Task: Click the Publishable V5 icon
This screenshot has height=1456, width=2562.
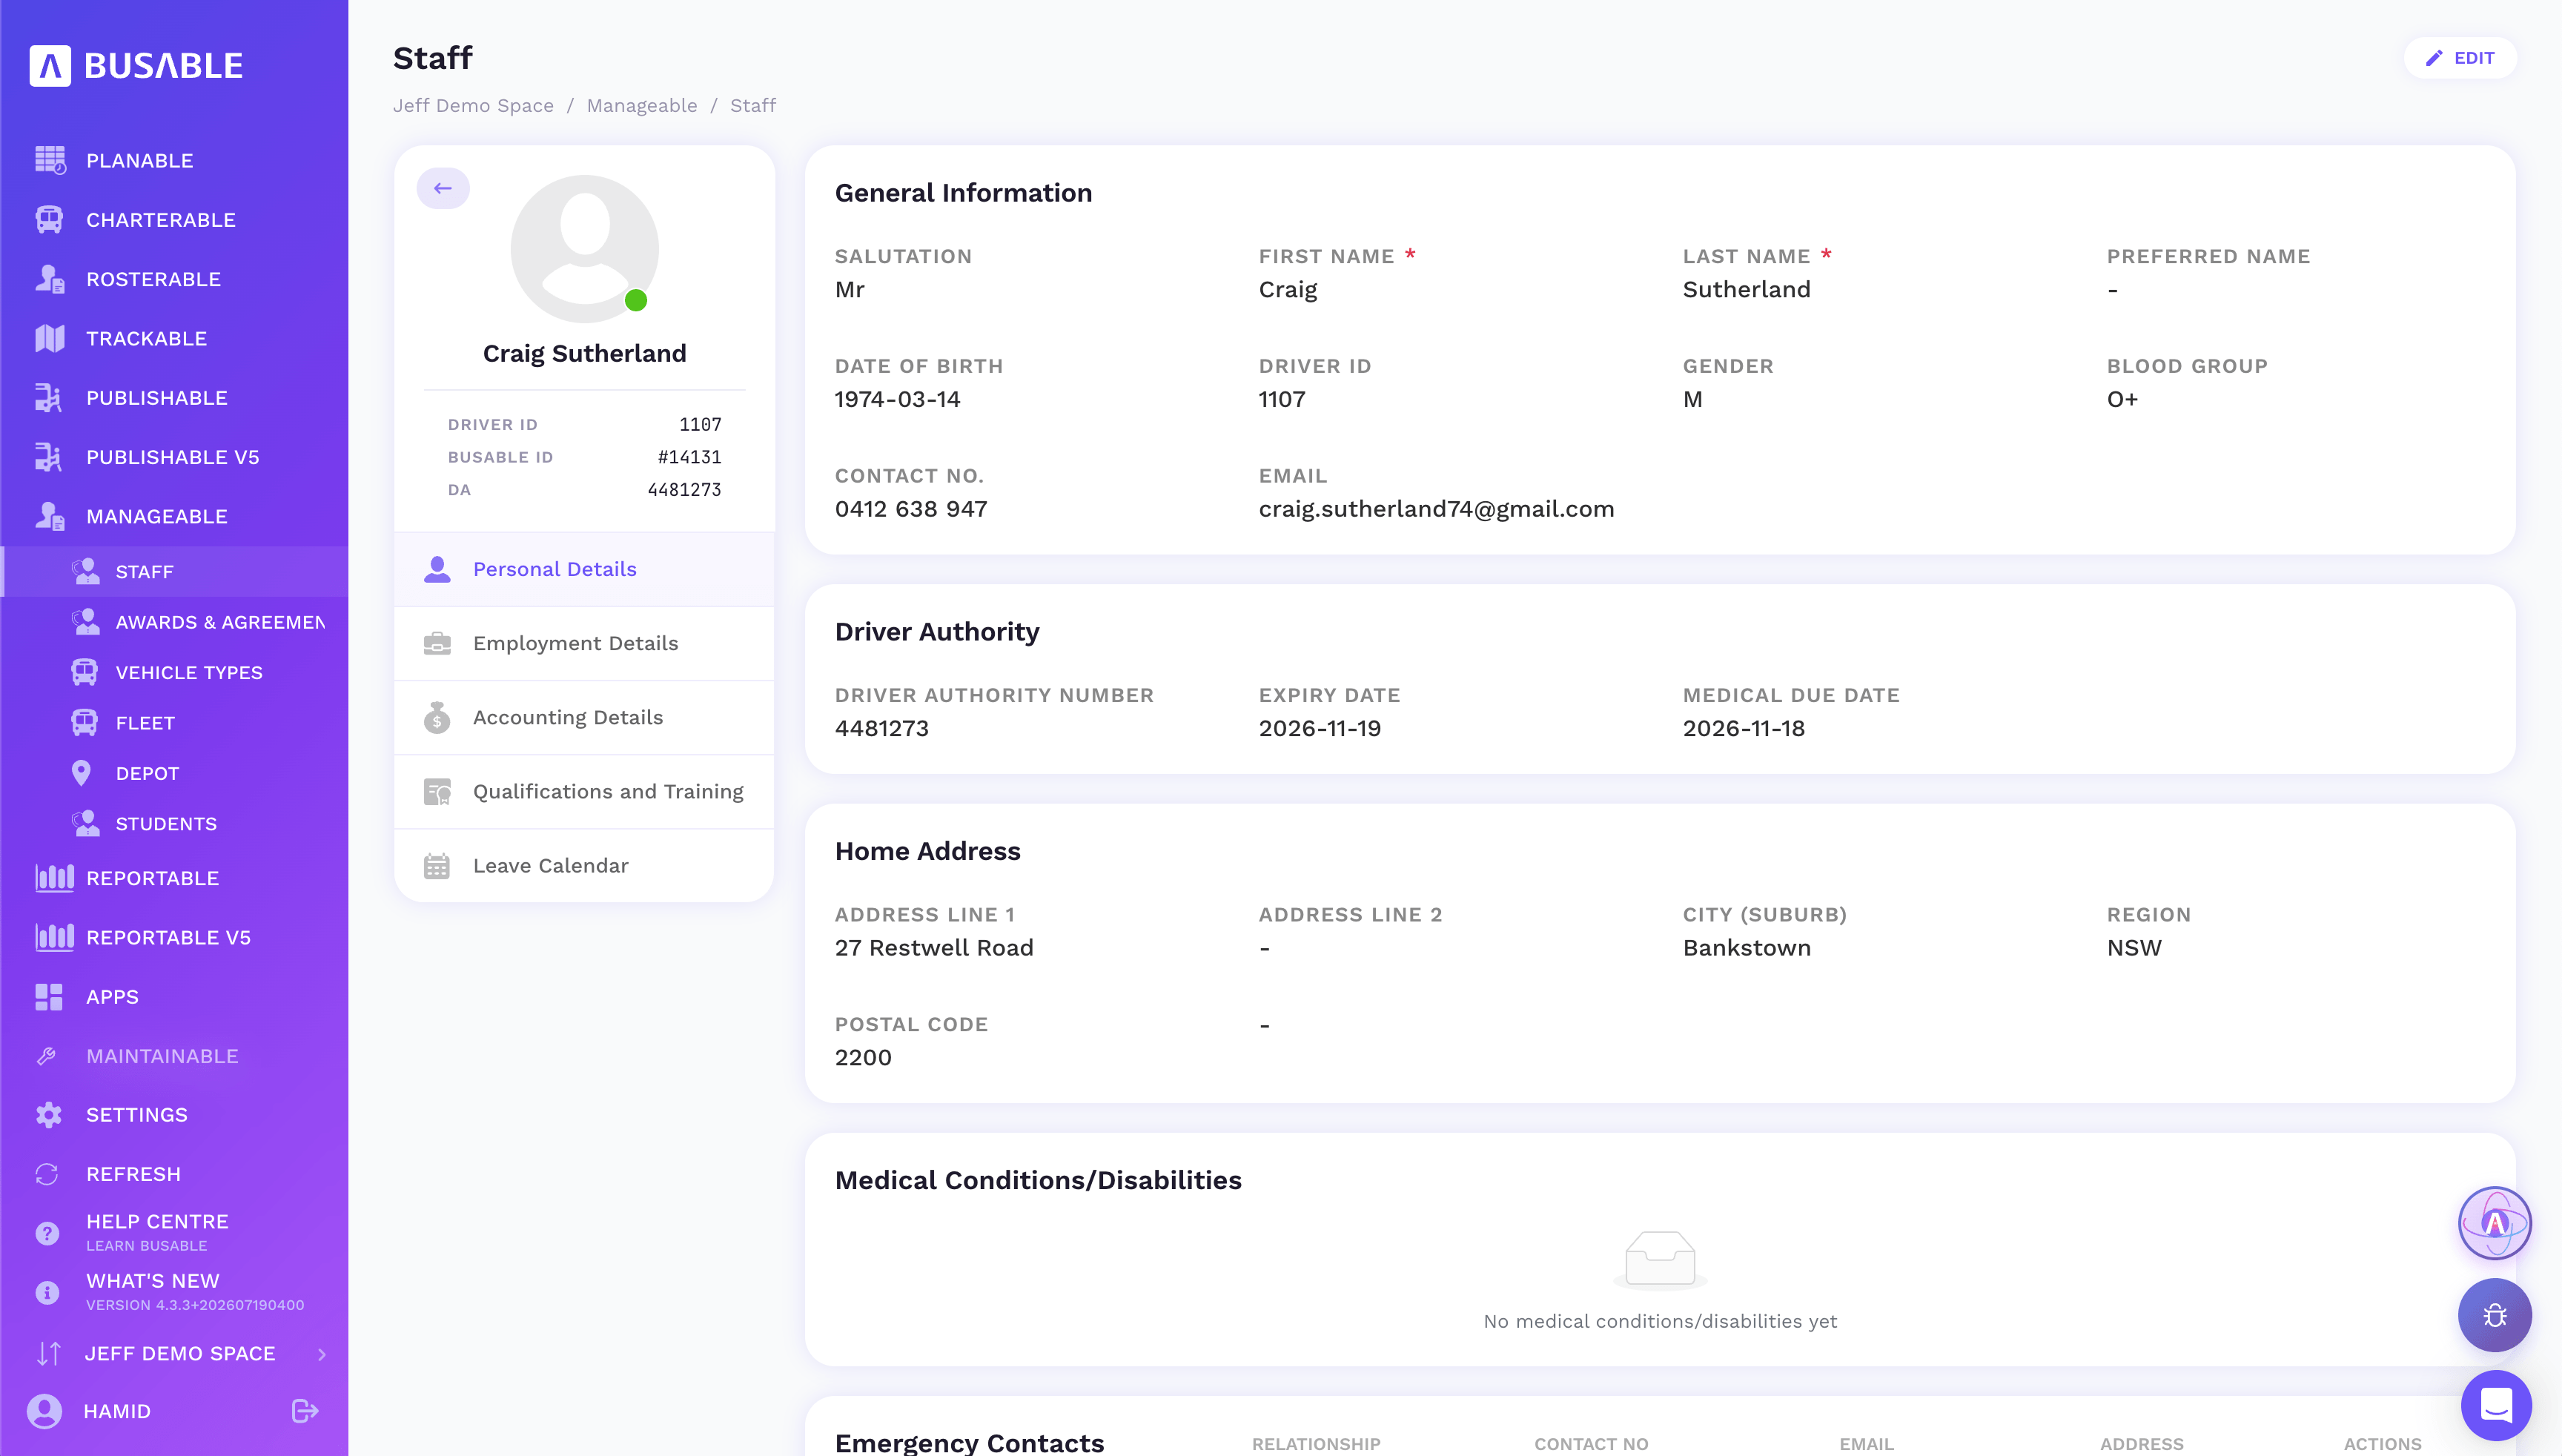Action: tap(48, 457)
